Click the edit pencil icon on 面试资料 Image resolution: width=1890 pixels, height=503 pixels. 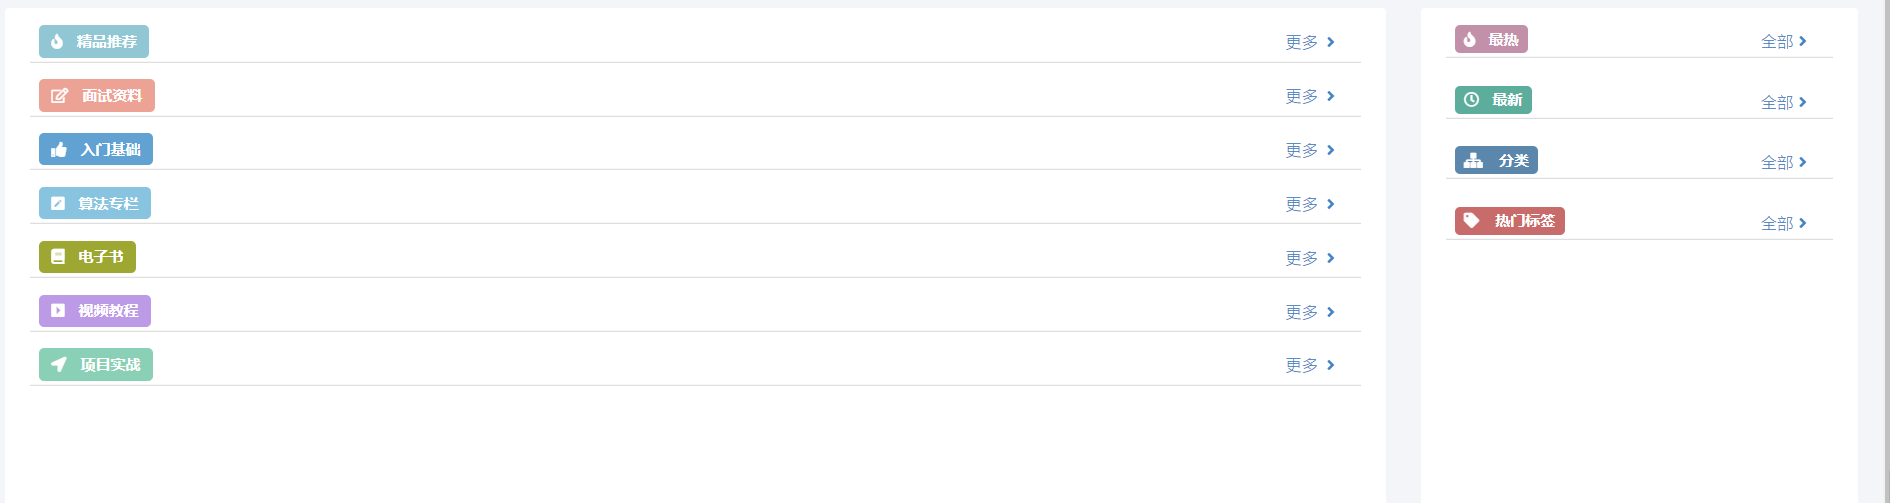[59, 96]
